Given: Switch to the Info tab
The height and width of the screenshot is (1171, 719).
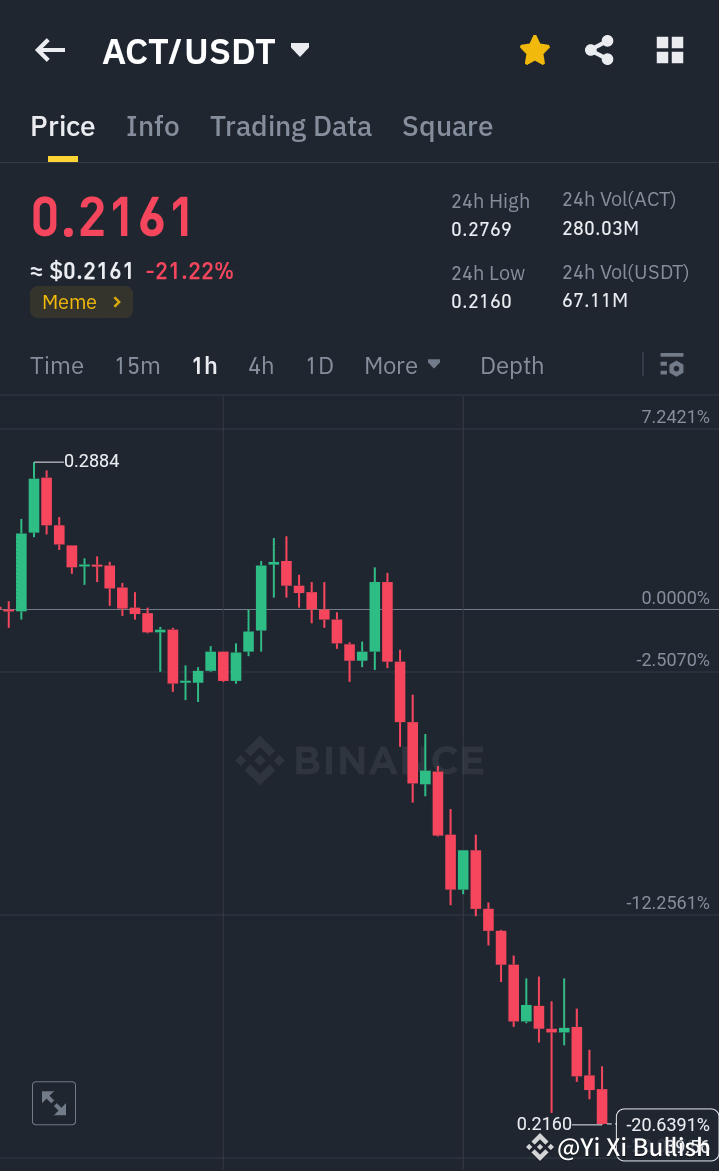Looking at the screenshot, I should [152, 126].
